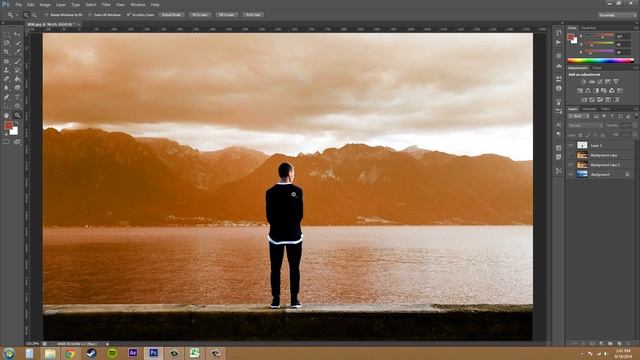Open the Window menu
Screen dimensions: 640x360
[138, 4]
